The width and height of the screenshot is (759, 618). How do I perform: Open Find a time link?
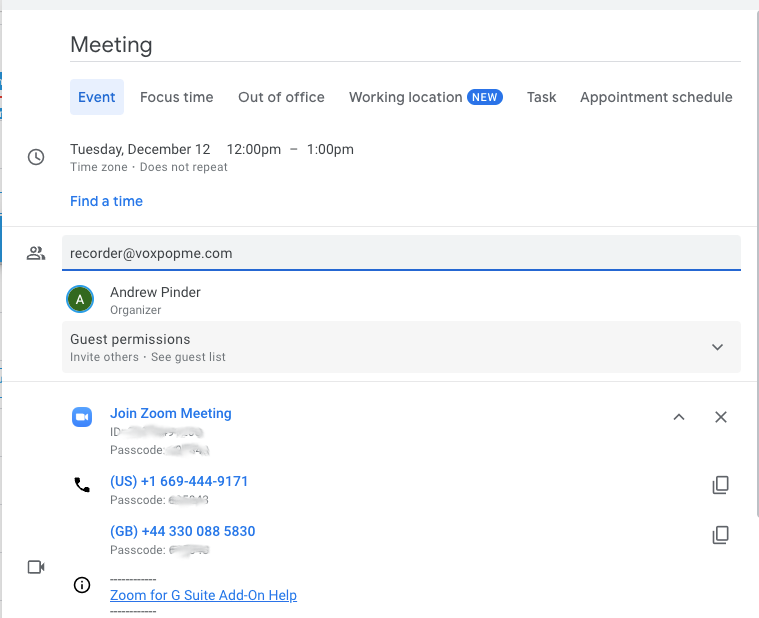click(106, 201)
